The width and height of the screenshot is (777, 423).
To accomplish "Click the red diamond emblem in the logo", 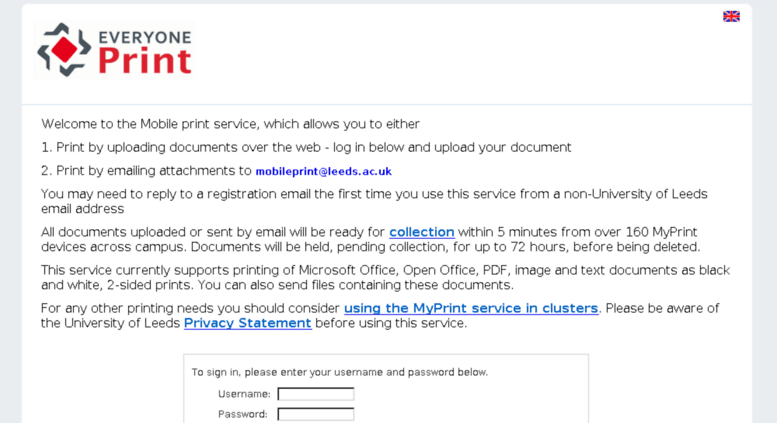I will click(64, 50).
